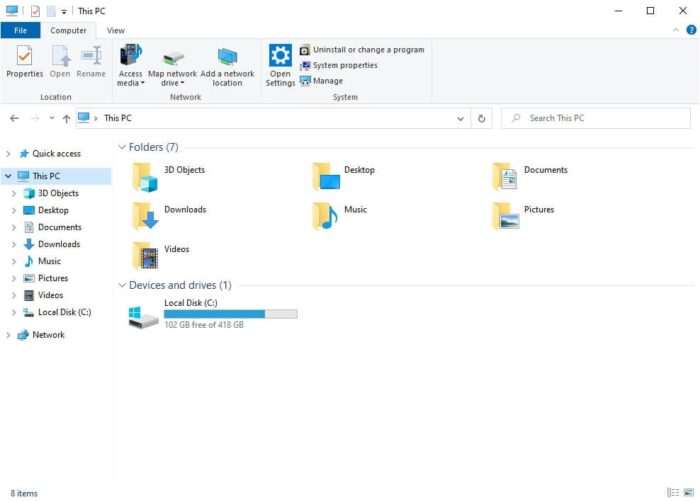The width and height of the screenshot is (700, 502).
Task: Switch to the View ribbon tab
Action: click(x=116, y=30)
